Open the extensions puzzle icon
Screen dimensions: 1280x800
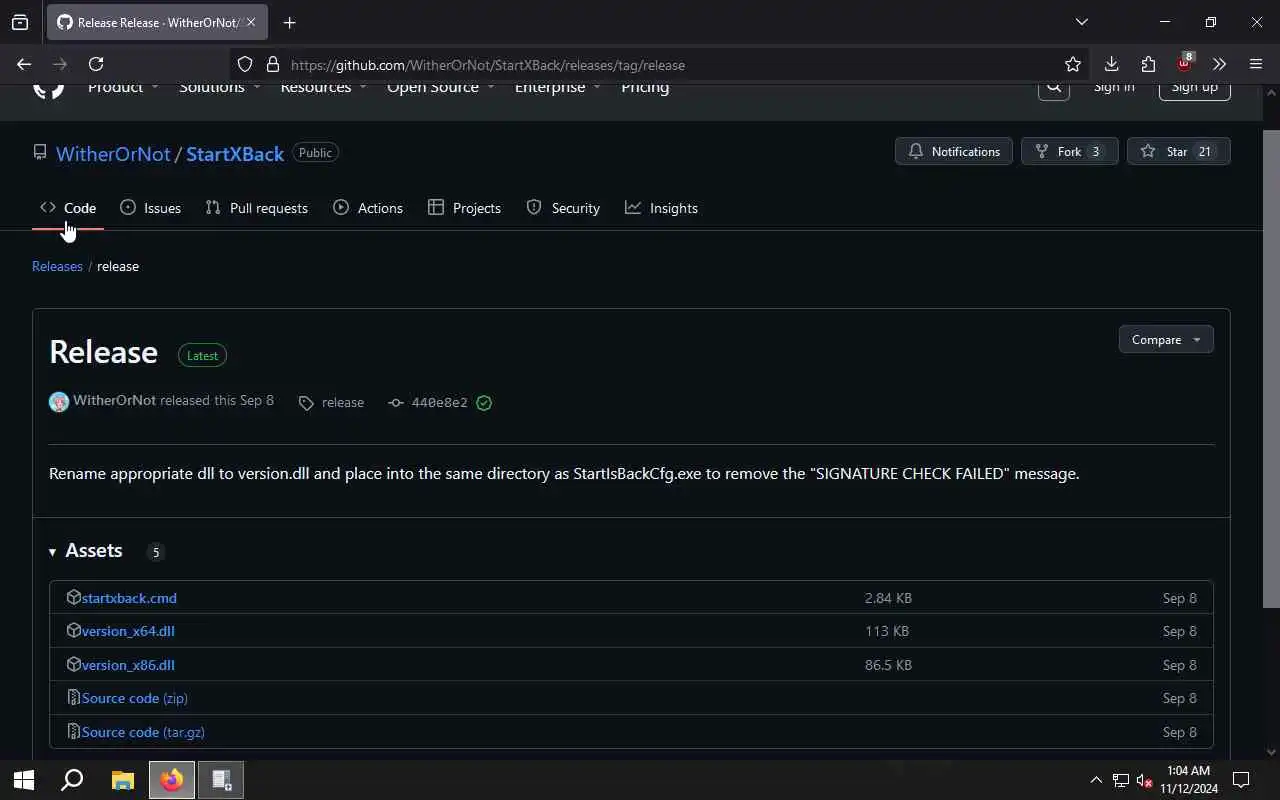coord(1148,64)
